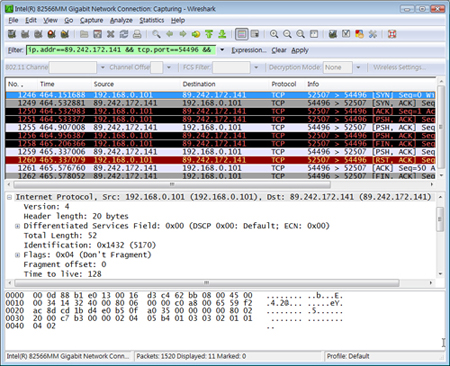Open the Channel Offset dropdown
The image size is (450, 366).
click(x=169, y=67)
